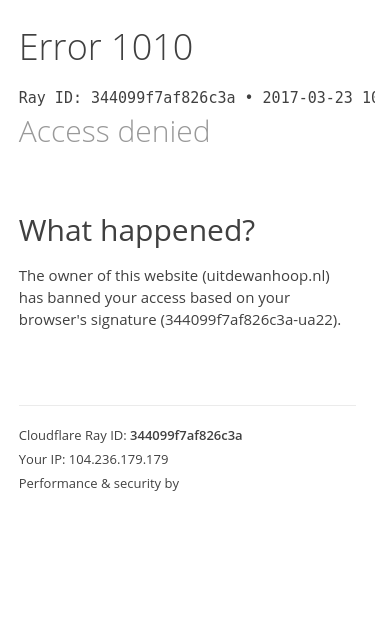Click the Cloudflare Ray ID label in the footer
This screenshot has height=627, width=375.
tap(73, 435)
